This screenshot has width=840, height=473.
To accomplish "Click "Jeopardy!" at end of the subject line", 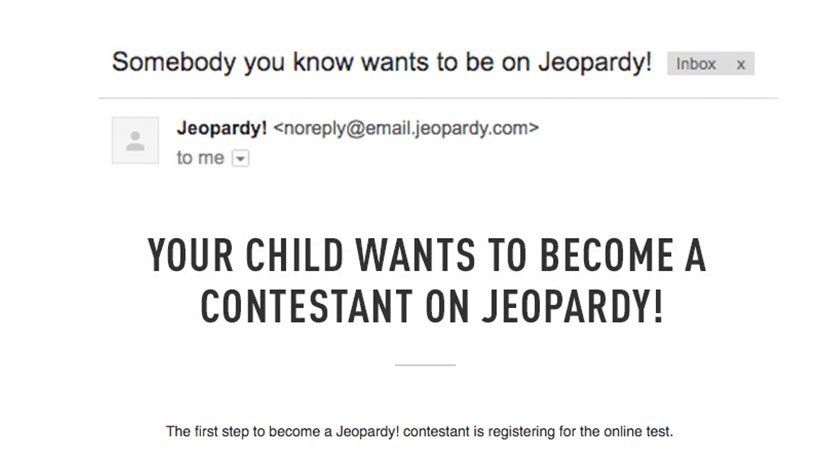I will coord(595,63).
